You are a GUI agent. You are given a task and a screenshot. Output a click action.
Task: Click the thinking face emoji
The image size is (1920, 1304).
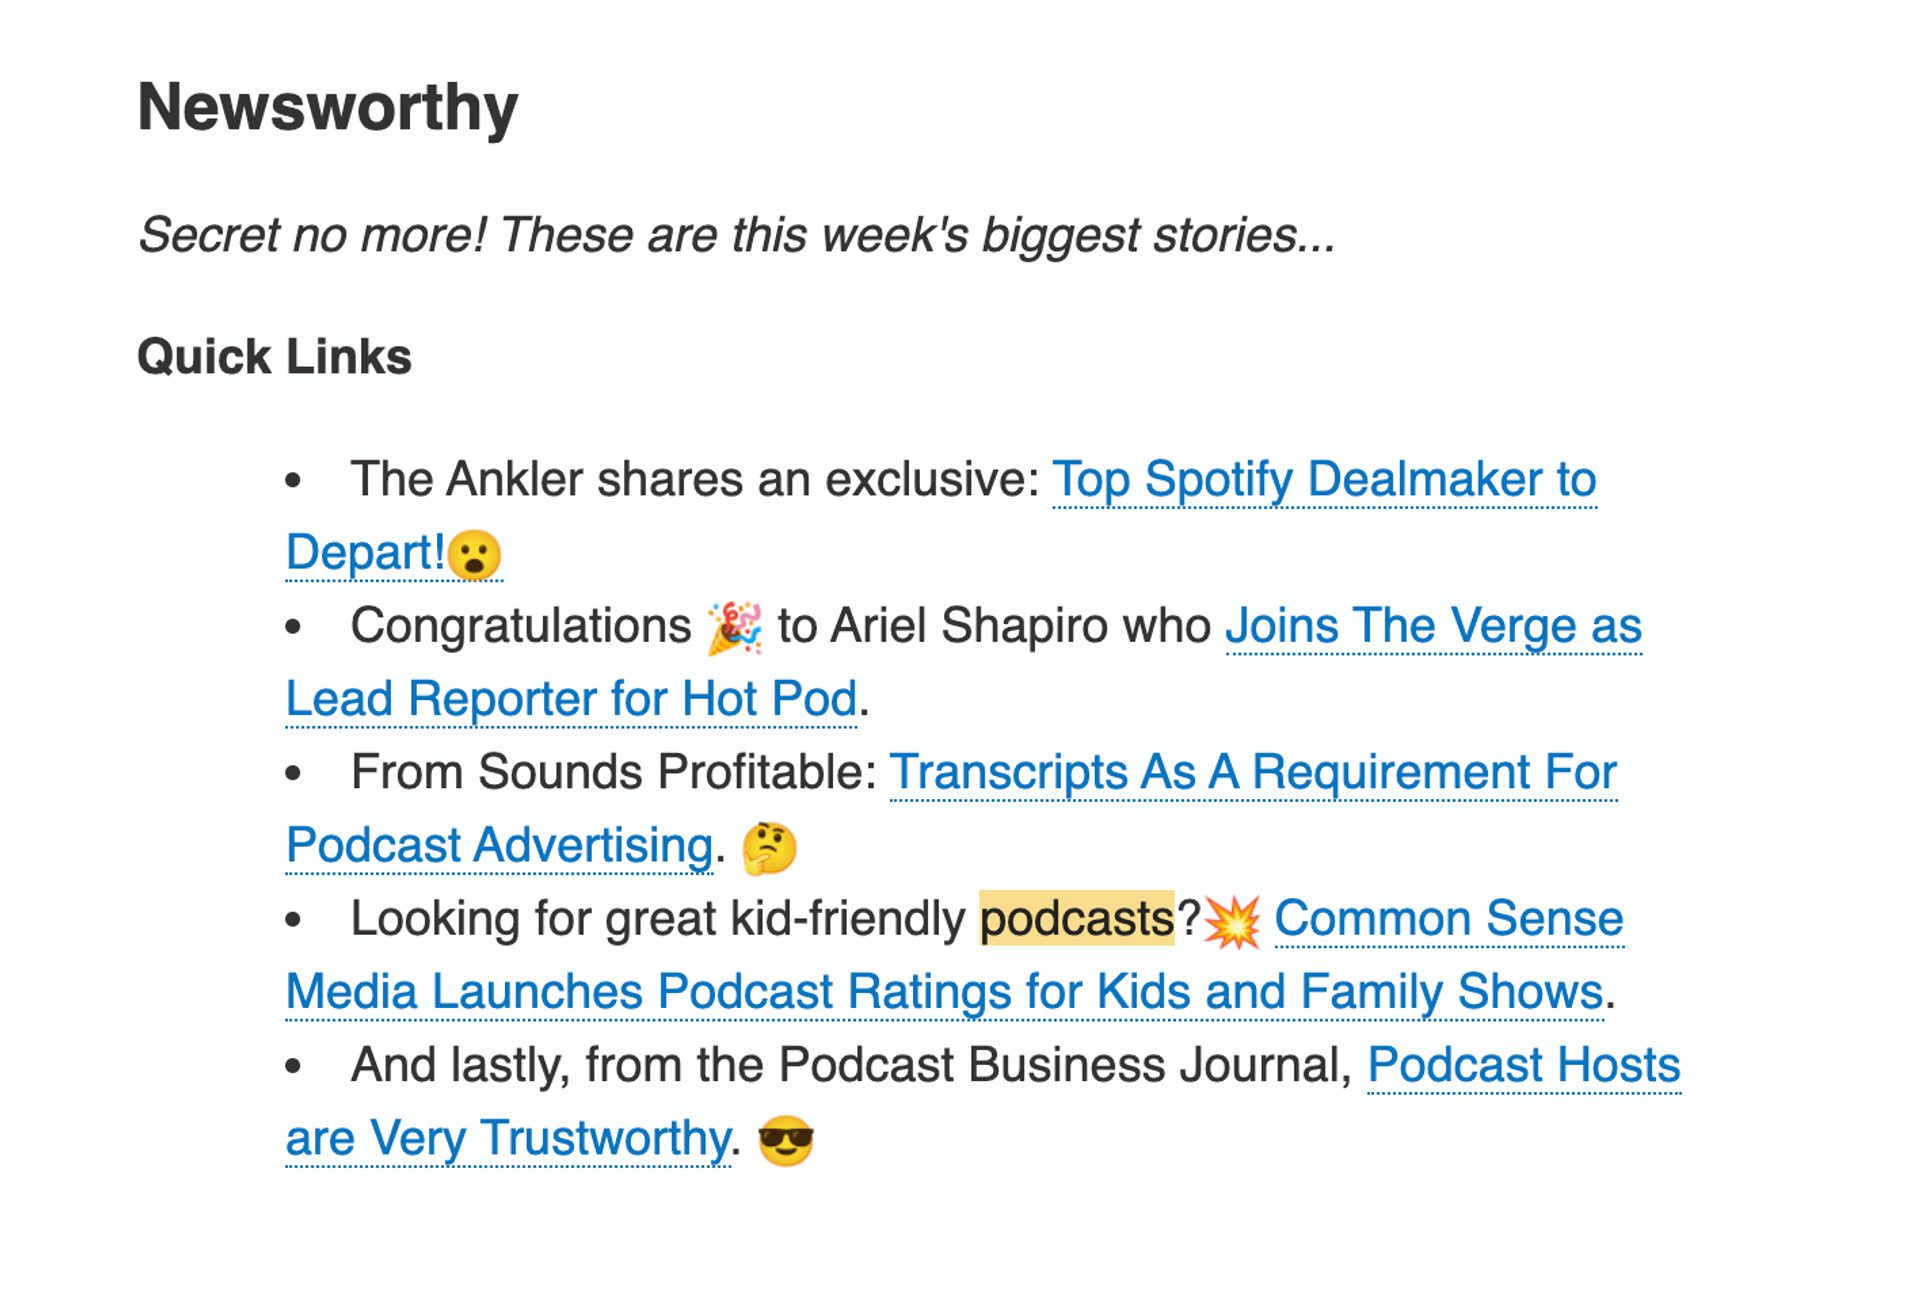pyautogui.click(x=769, y=848)
